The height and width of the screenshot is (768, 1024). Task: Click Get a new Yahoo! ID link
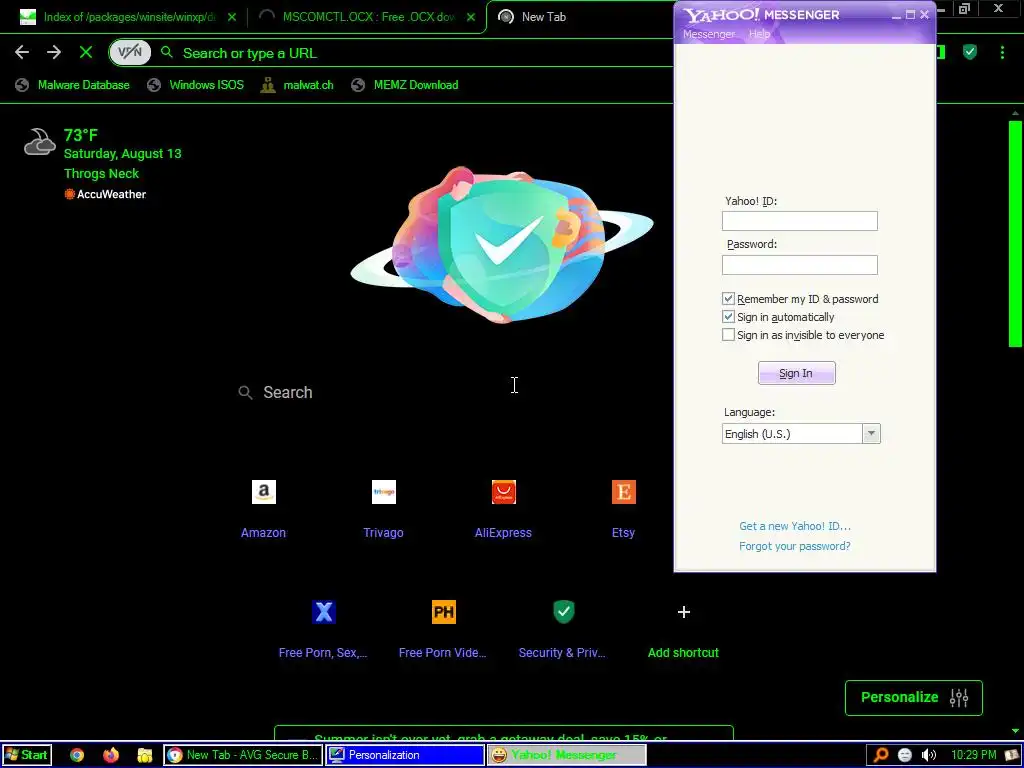coord(795,526)
